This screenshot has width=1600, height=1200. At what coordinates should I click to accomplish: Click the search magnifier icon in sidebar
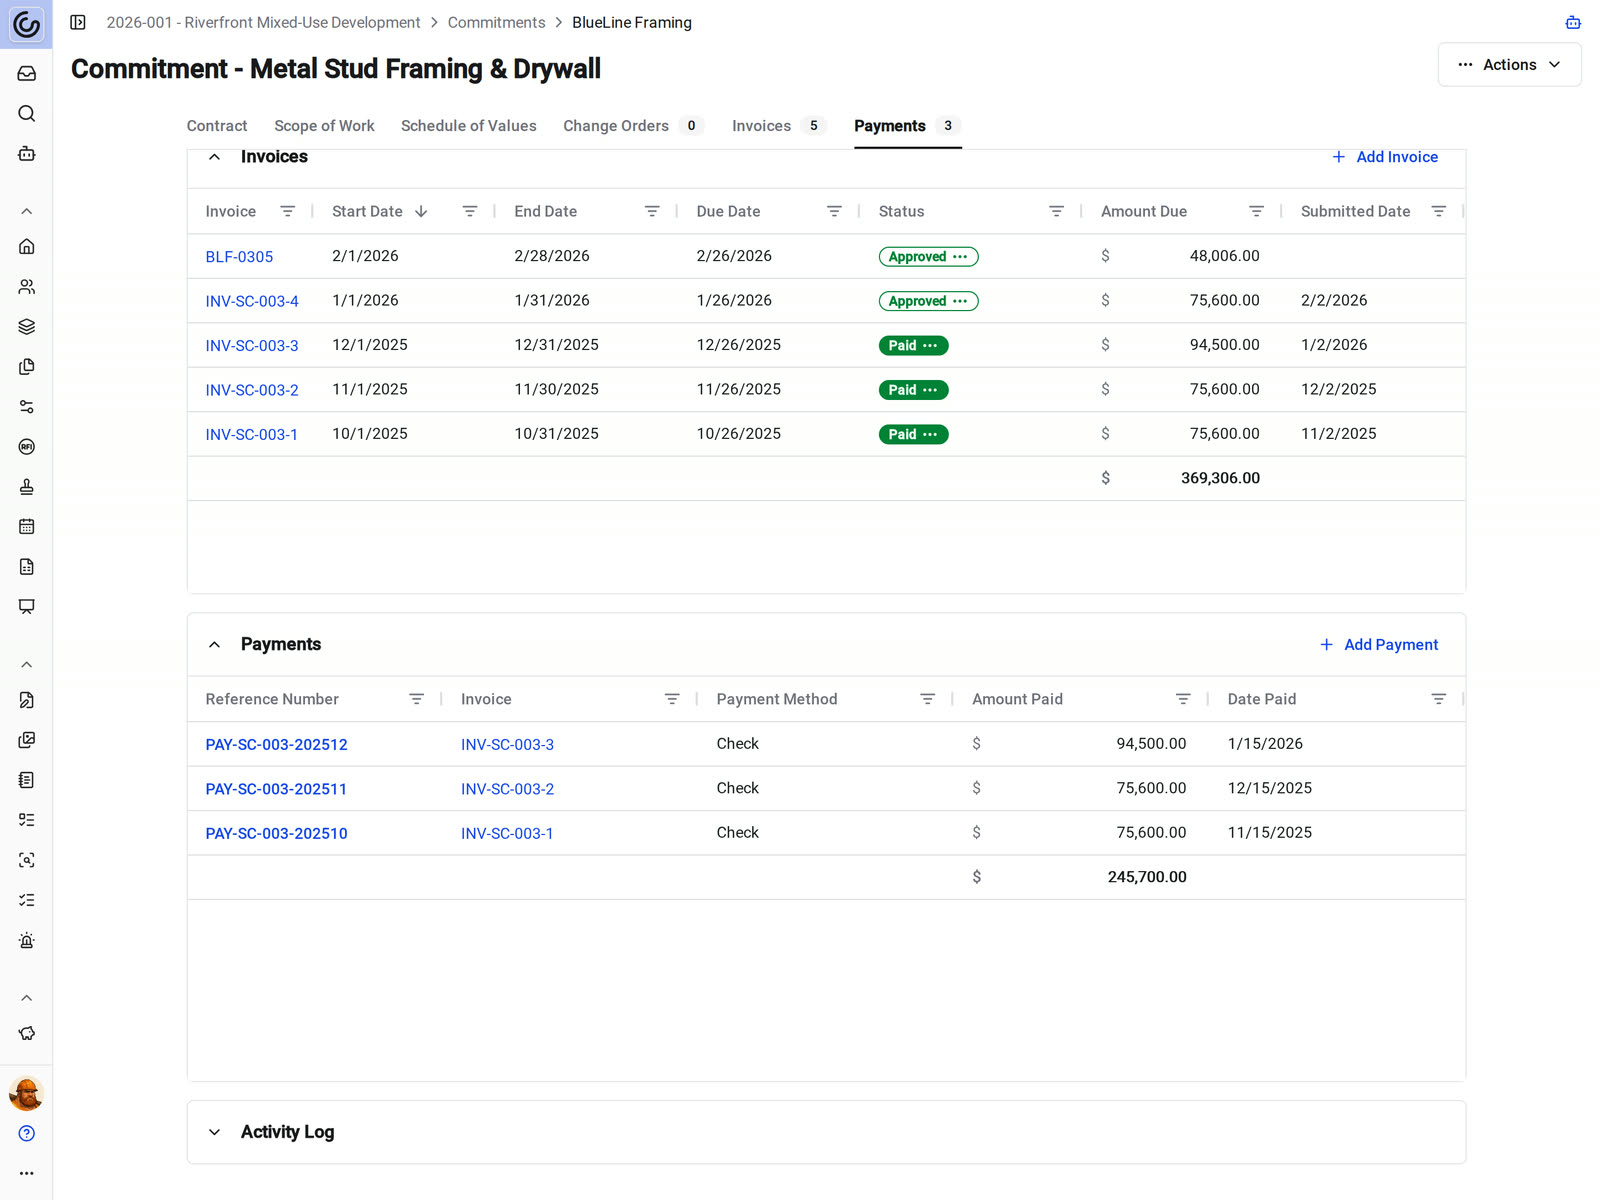27,114
